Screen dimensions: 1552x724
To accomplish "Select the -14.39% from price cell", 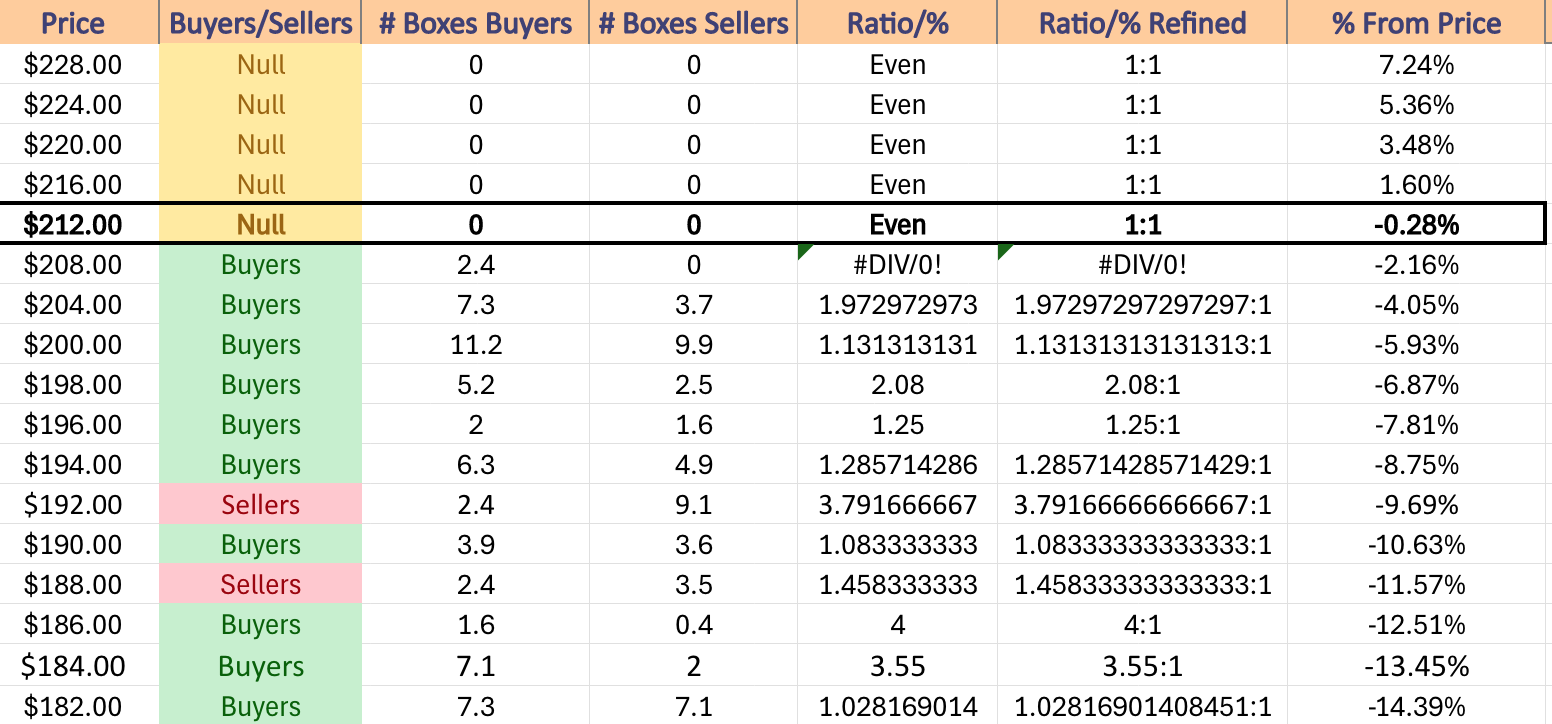I will tap(1417, 705).
